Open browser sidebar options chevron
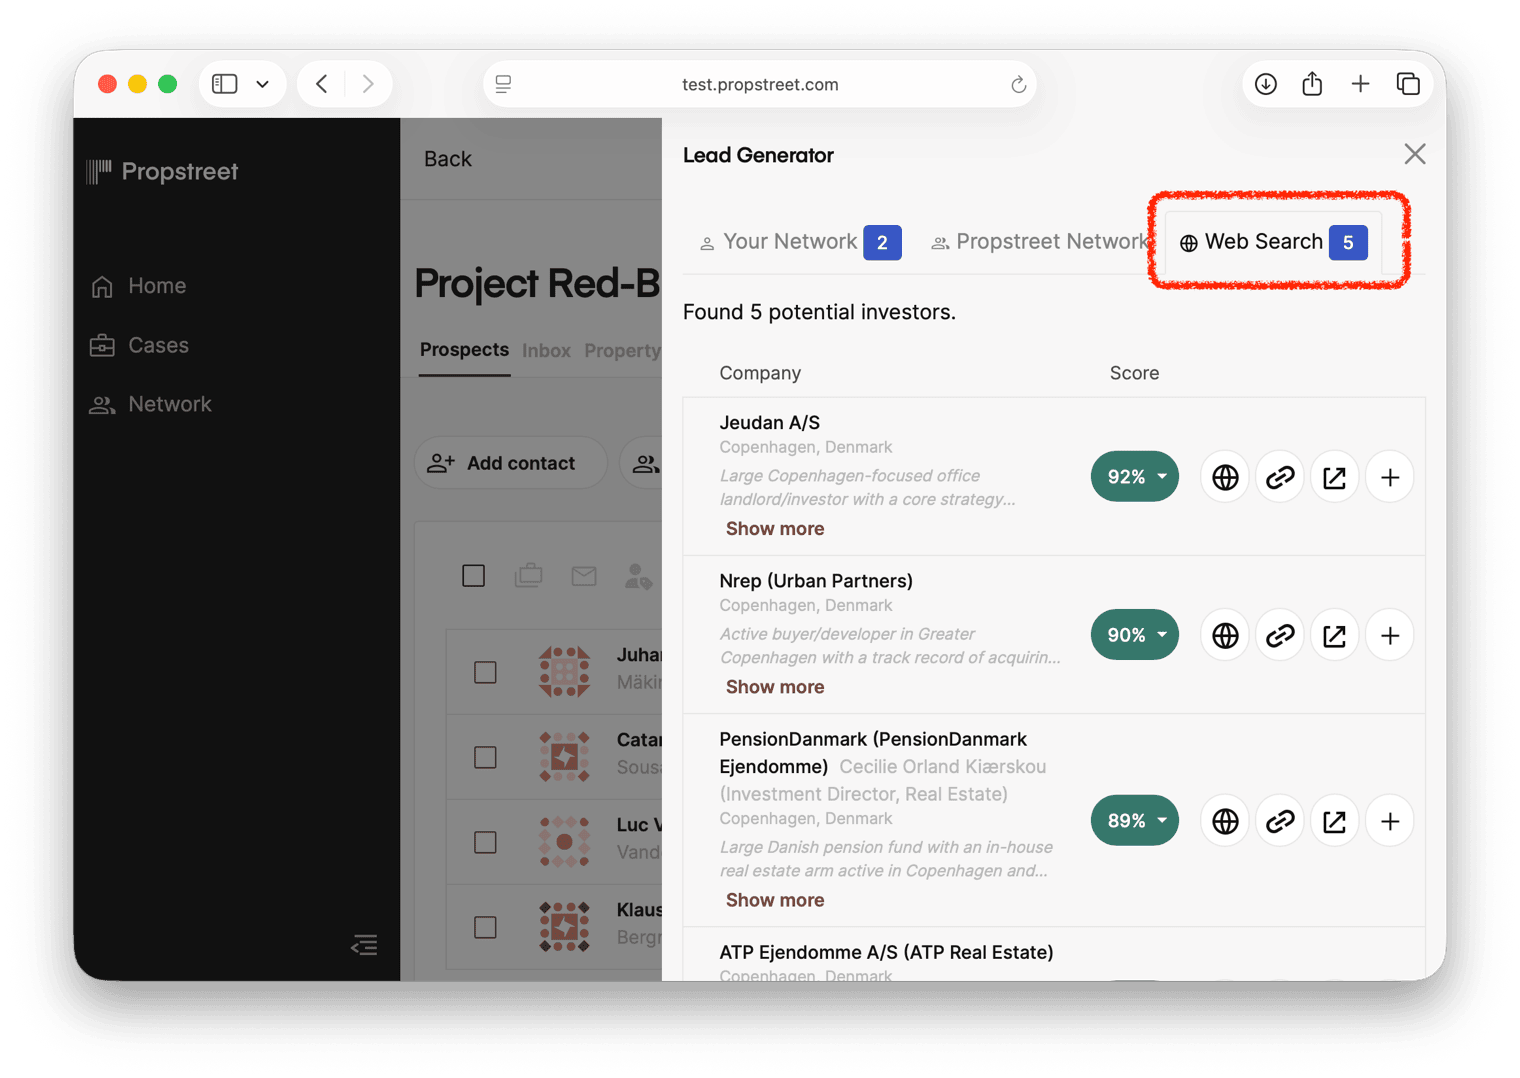The image size is (1520, 1078). click(x=262, y=85)
